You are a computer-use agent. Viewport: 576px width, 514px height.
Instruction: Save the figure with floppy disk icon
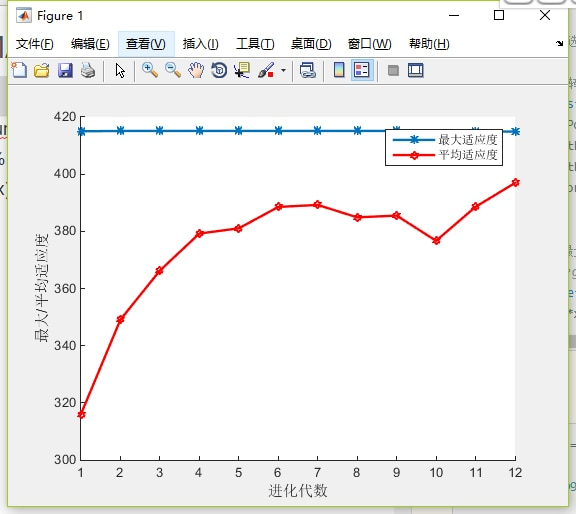tap(65, 70)
